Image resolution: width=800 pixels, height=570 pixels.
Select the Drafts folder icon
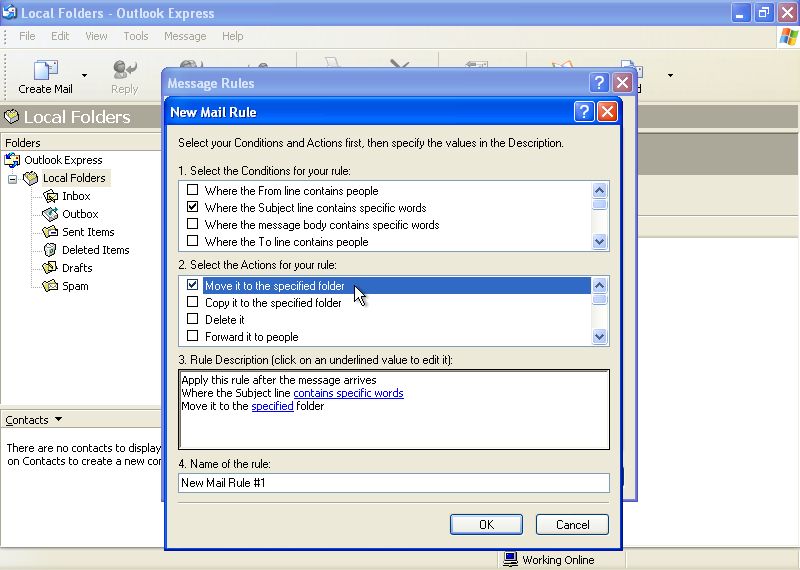(50, 267)
